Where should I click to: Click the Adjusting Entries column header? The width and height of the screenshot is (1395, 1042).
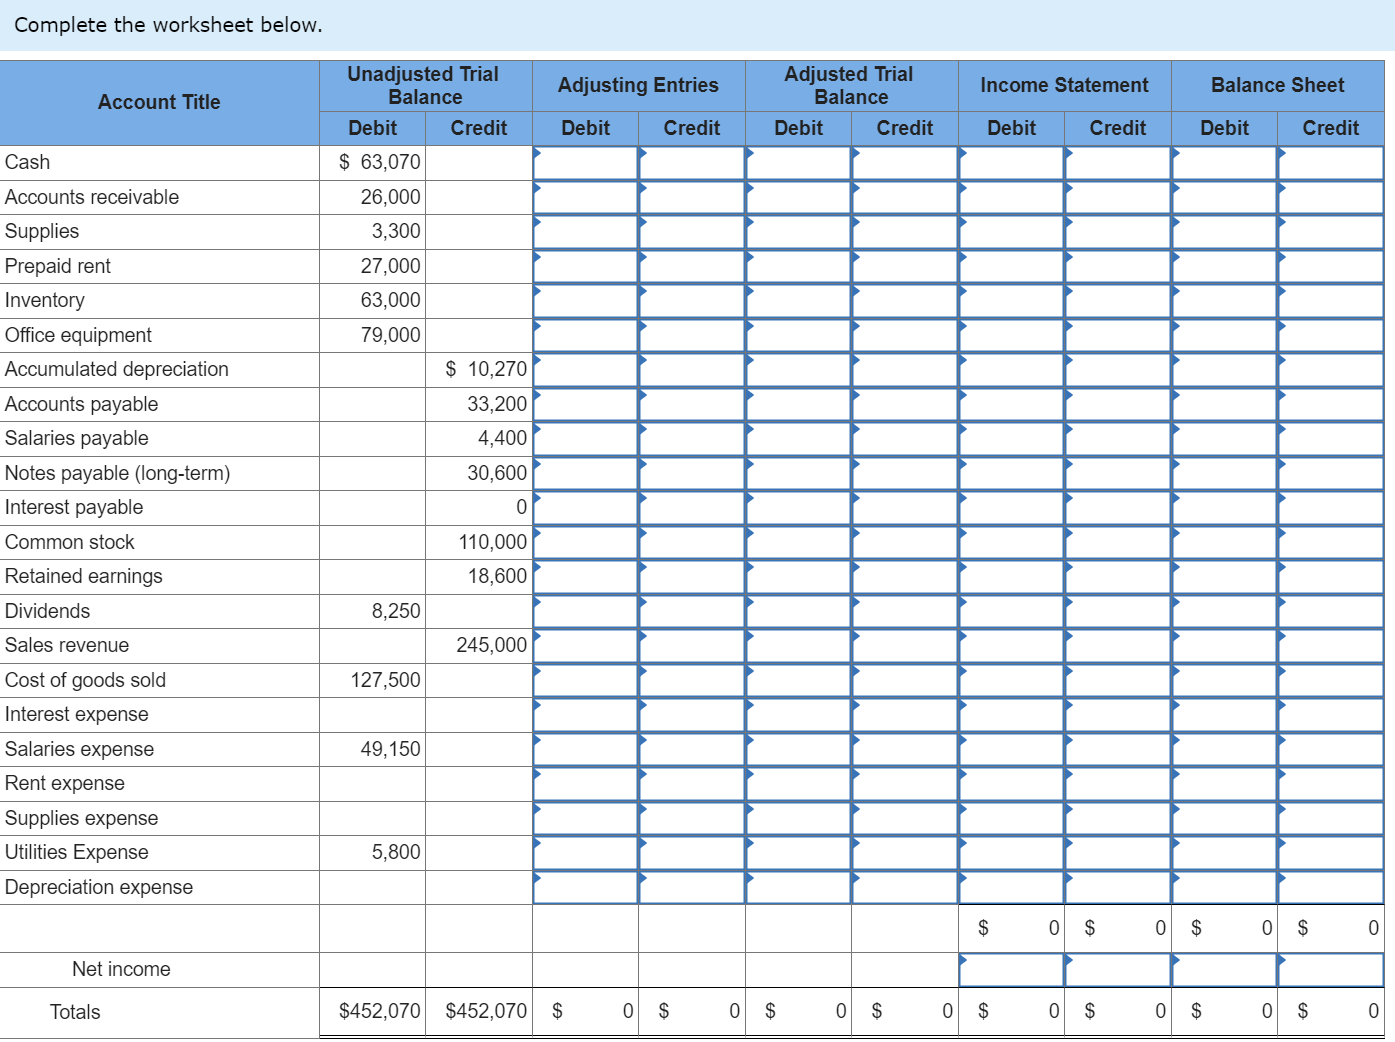tap(638, 85)
